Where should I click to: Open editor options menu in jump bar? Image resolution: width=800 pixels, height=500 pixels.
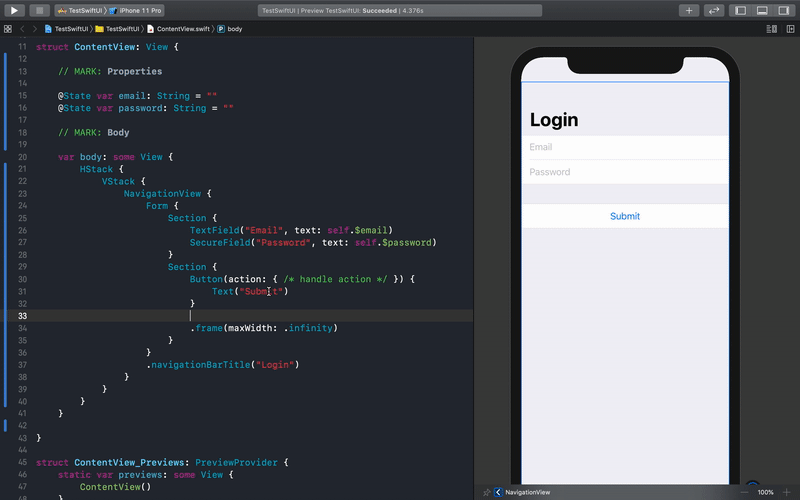click(x=770, y=29)
